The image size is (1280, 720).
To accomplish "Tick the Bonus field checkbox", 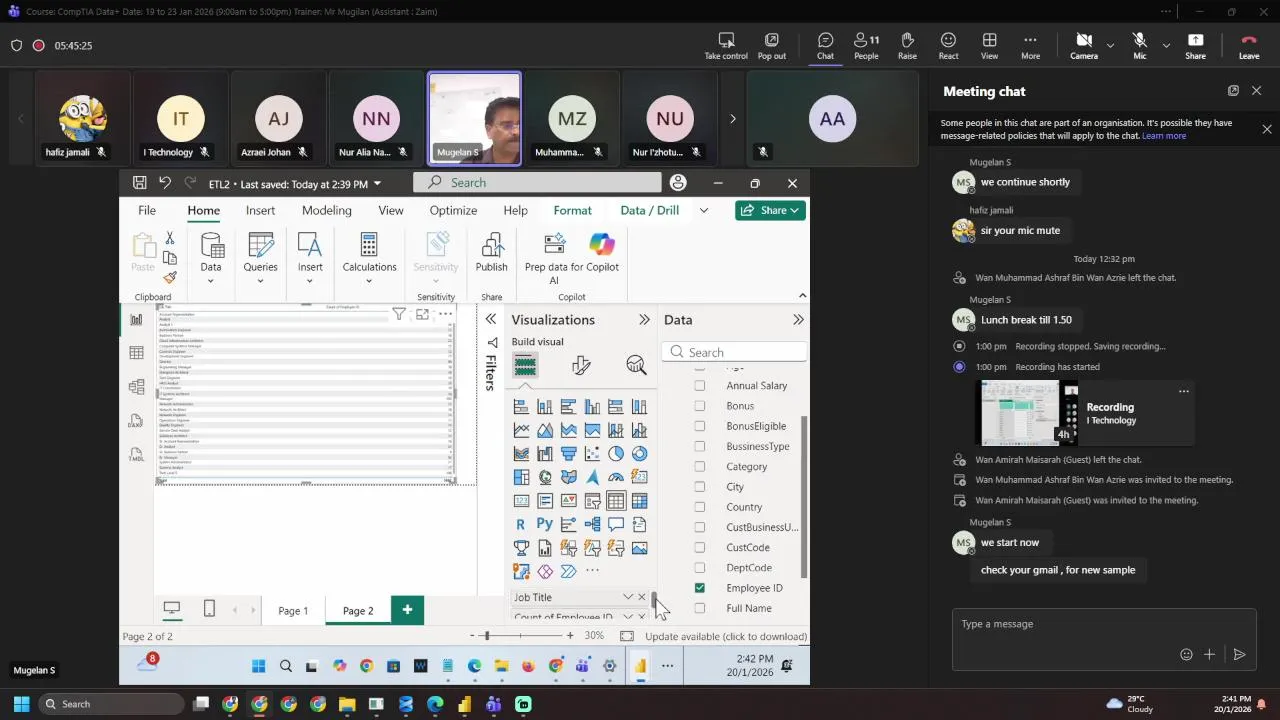I will (700, 406).
